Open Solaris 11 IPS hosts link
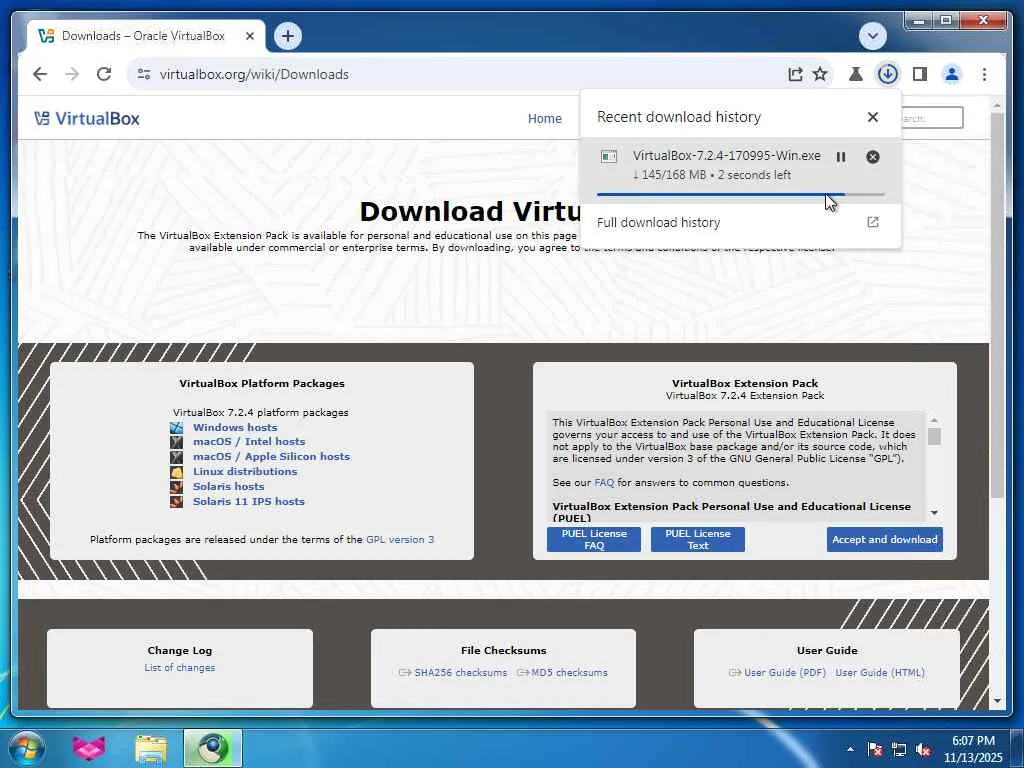1024x768 pixels. (249, 502)
